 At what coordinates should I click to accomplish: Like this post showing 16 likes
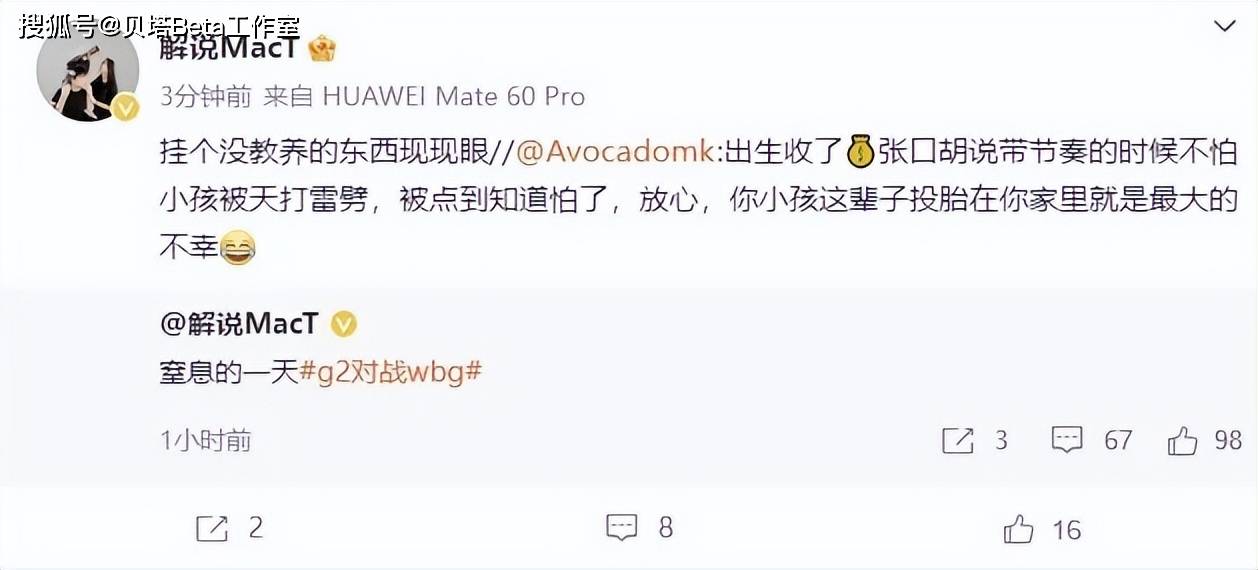tap(1042, 529)
